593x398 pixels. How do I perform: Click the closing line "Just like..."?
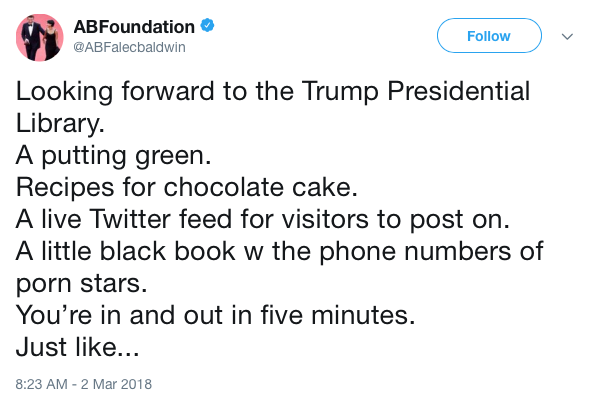[x=78, y=347]
